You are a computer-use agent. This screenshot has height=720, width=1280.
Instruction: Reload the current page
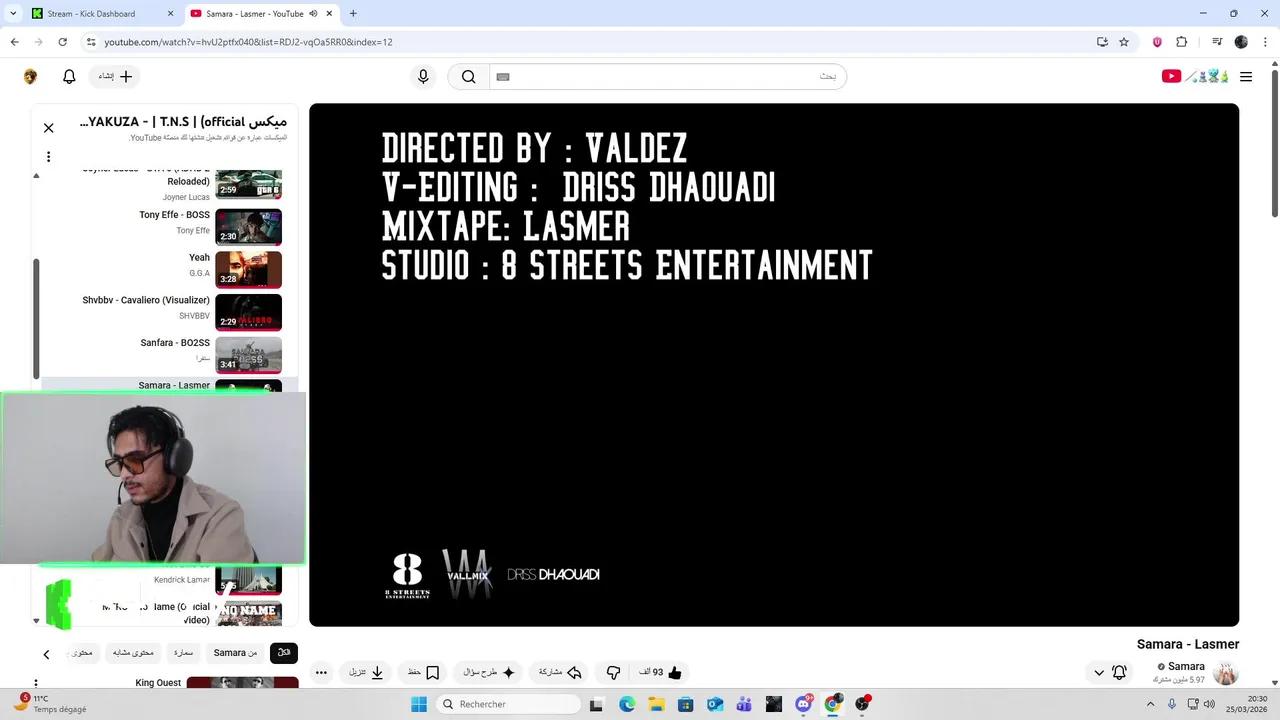tap(62, 42)
